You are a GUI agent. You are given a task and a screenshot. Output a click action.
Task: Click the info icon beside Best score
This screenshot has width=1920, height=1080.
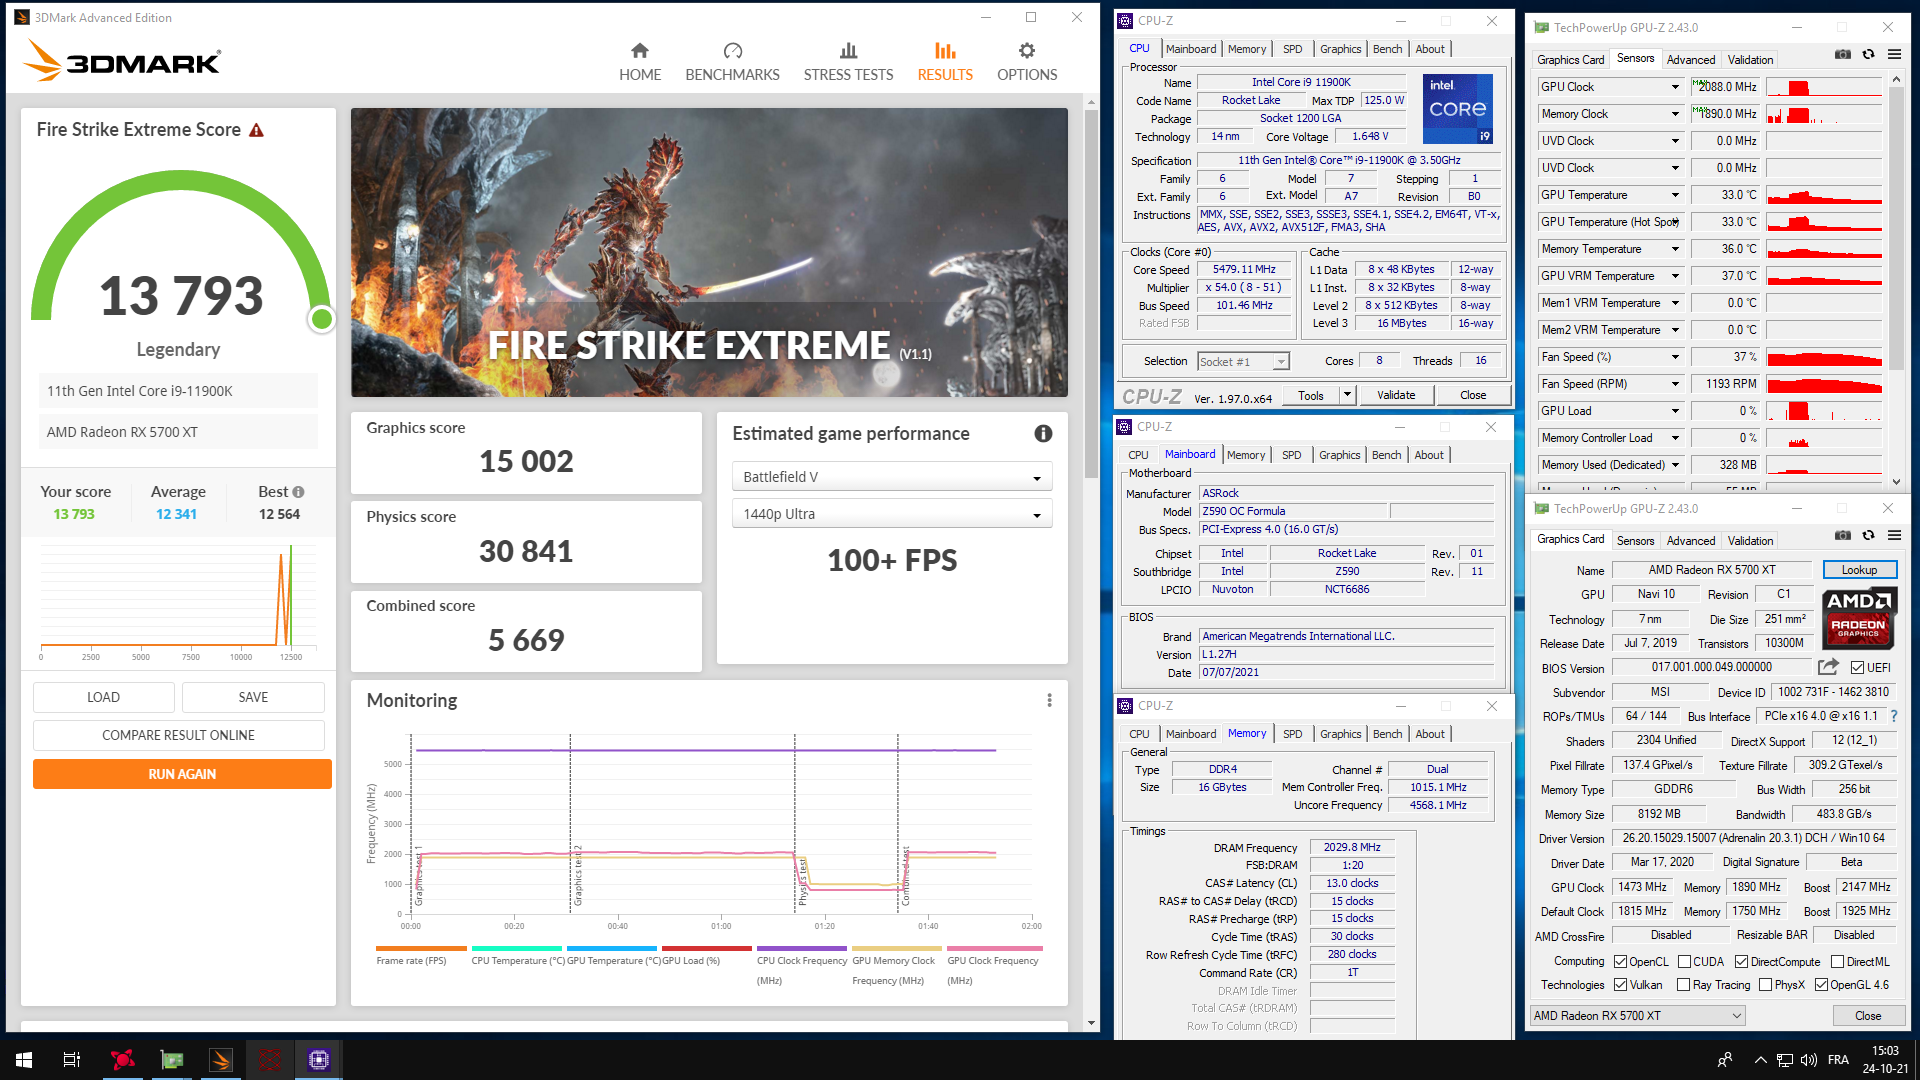(298, 492)
